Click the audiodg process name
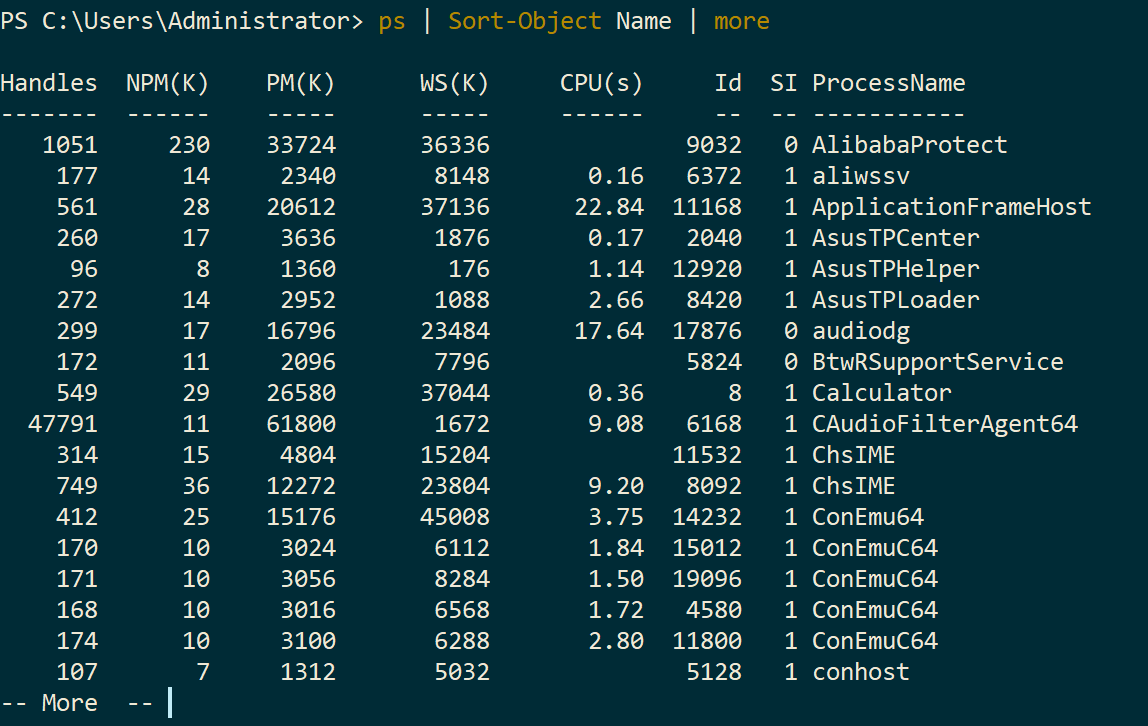The image size is (1148, 726). point(861,331)
